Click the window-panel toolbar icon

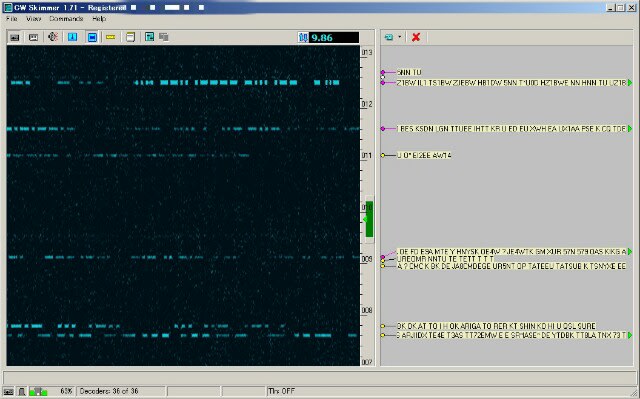(130, 37)
